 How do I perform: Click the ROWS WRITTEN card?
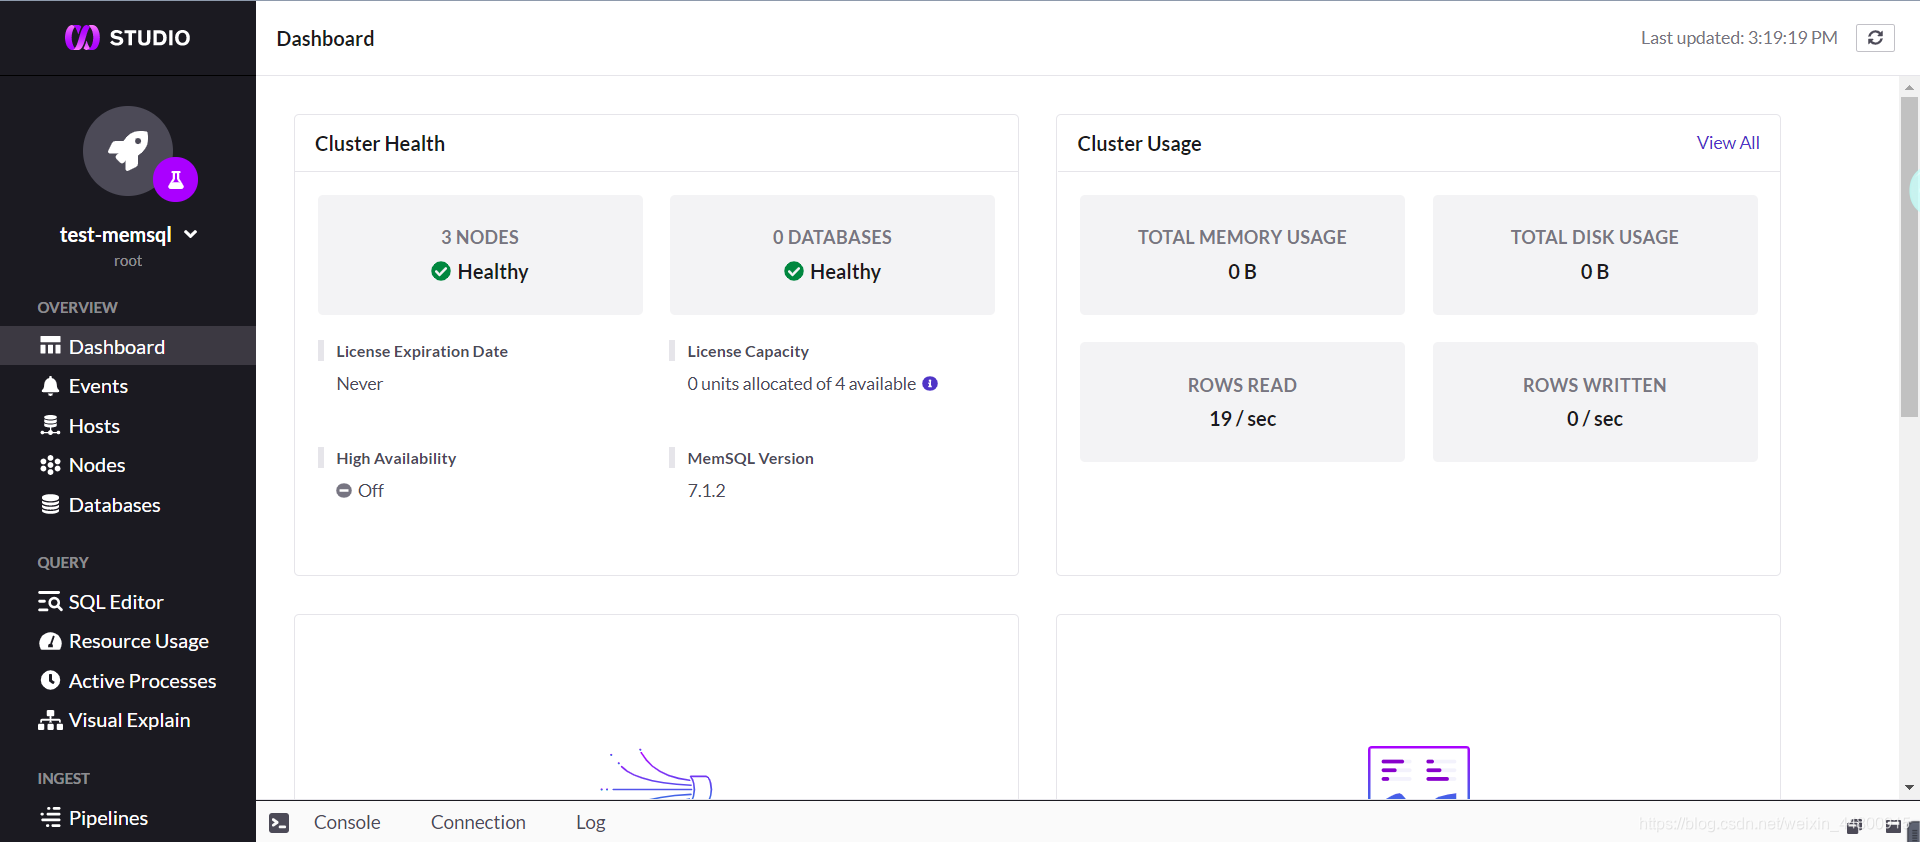[1595, 402]
